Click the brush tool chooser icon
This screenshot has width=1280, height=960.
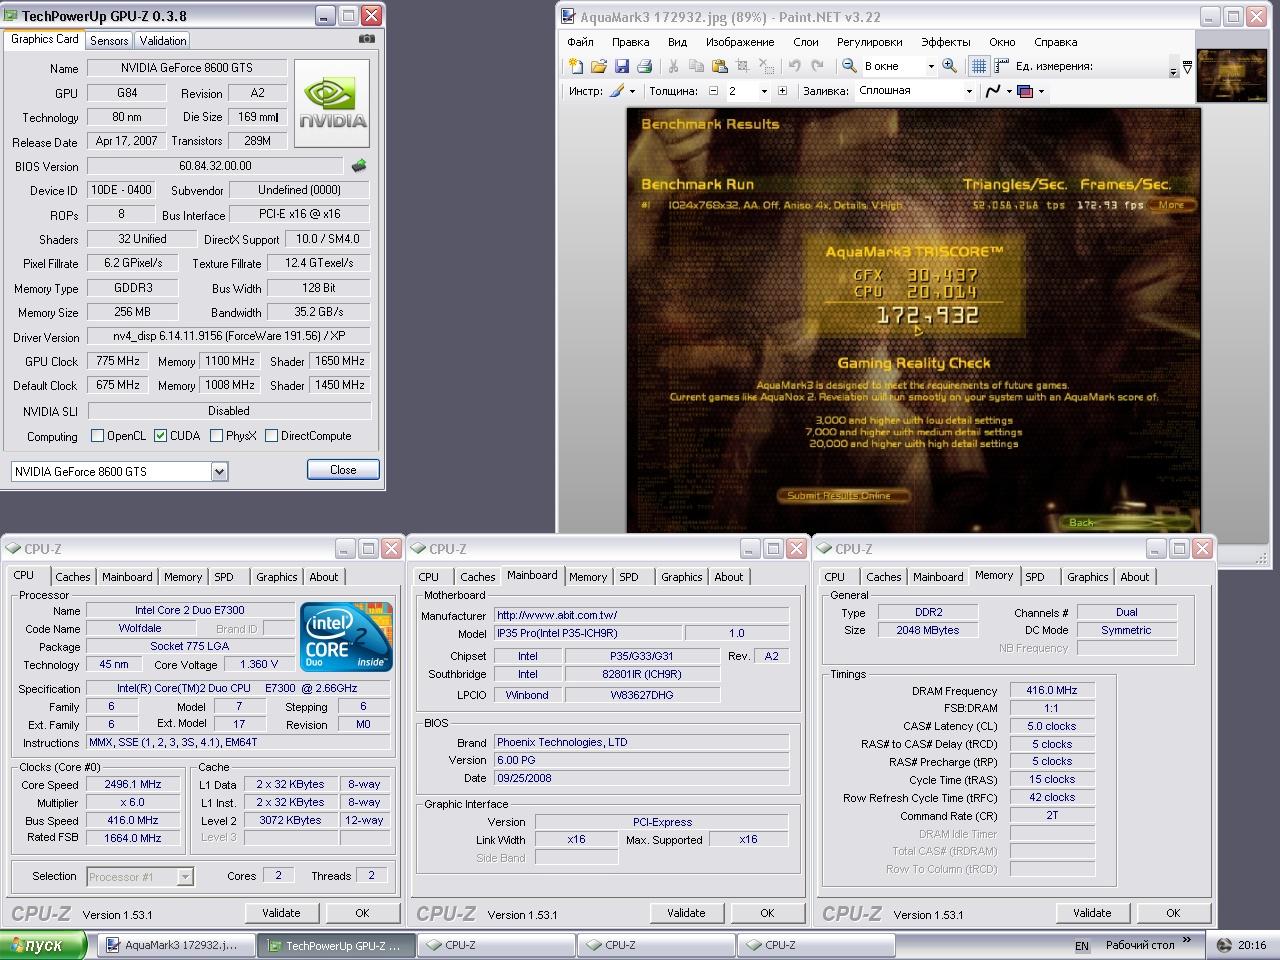[x=616, y=91]
